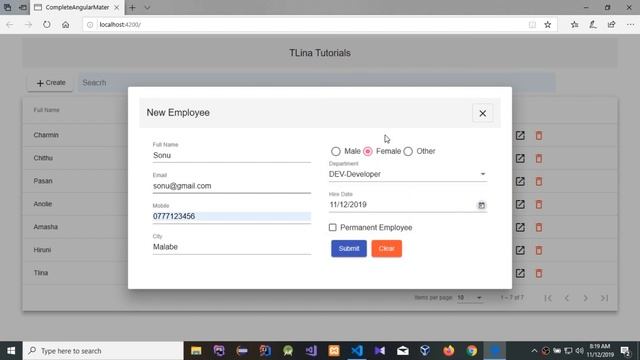Open a new browser tab
Viewport: 640px width, 360px height.
[x=132, y=7]
